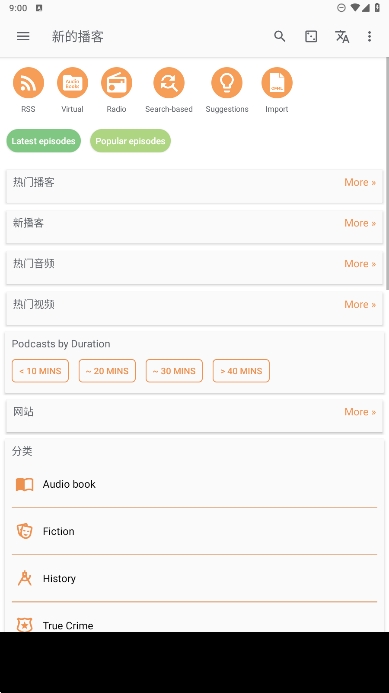Select the Popular episodes chip
389x693 pixels.
(x=130, y=141)
